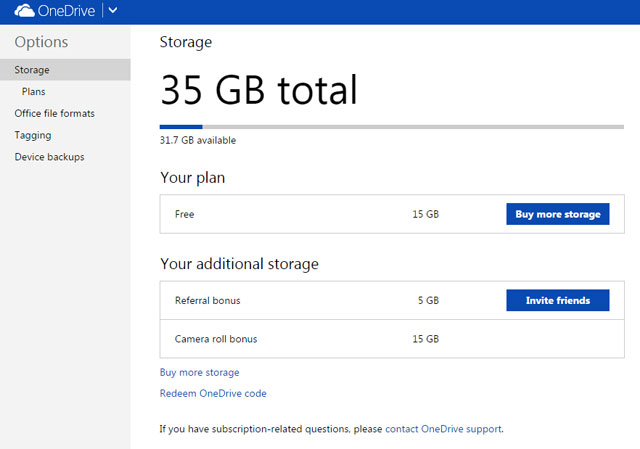This screenshot has width=640, height=449.
Task: Open the Plans sub-item under Storage
Action: tap(33, 92)
